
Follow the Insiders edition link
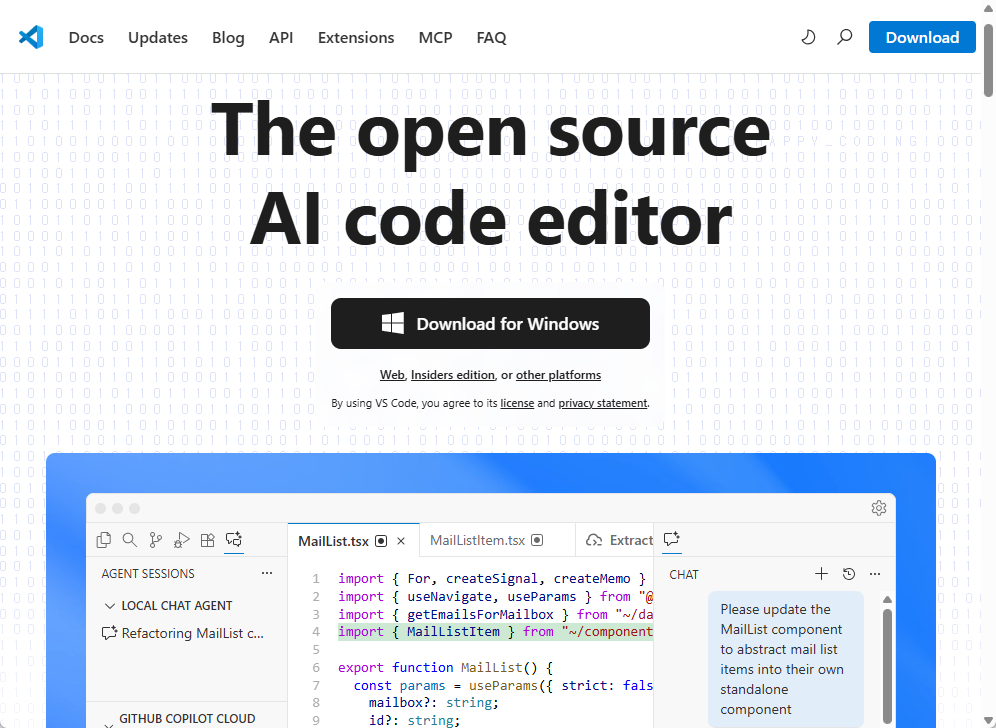coord(452,375)
